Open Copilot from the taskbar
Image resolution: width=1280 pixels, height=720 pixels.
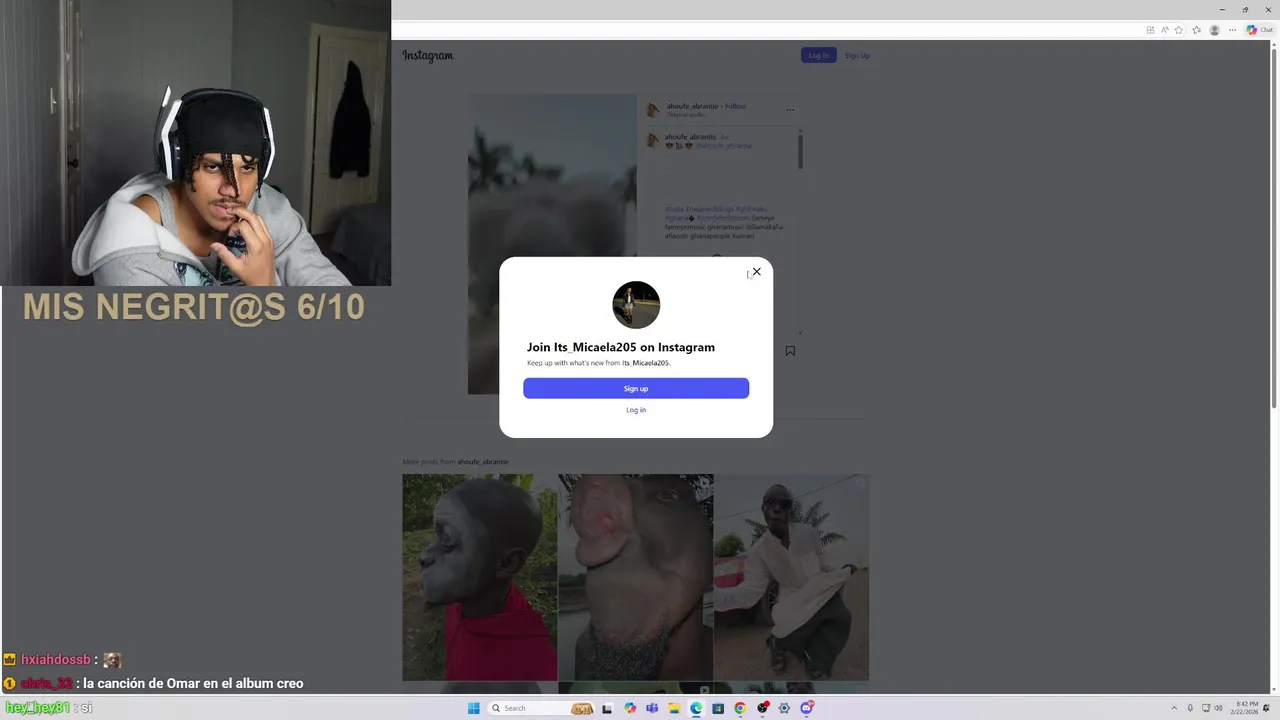click(630, 708)
